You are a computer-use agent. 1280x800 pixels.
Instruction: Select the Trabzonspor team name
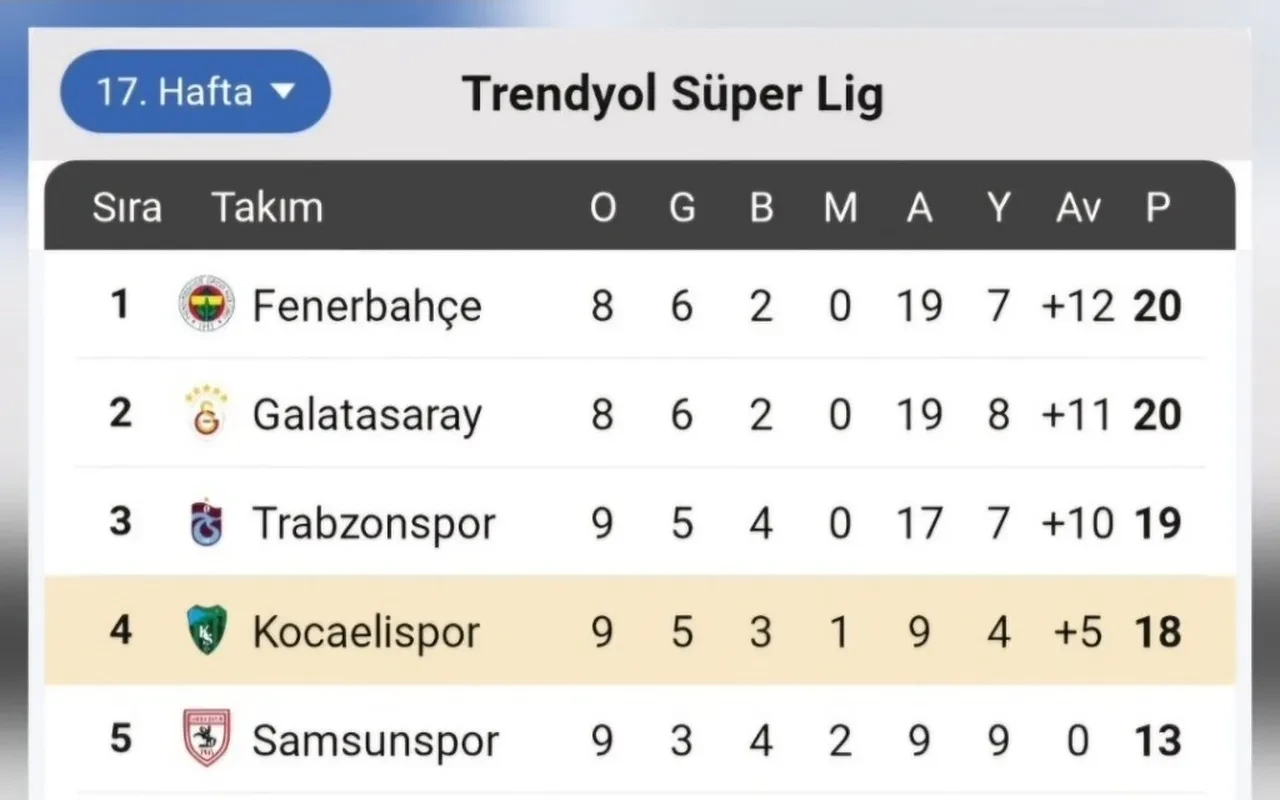[x=373, y=523]
